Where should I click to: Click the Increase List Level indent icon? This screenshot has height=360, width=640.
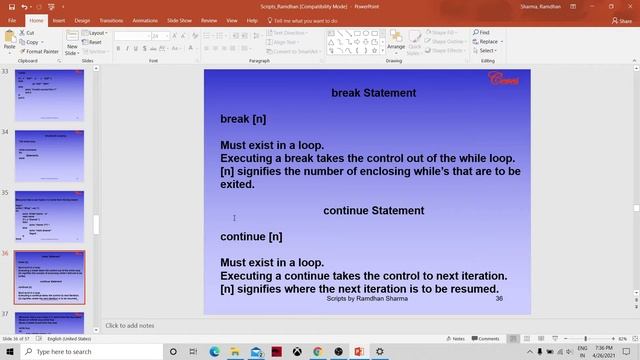244,36
